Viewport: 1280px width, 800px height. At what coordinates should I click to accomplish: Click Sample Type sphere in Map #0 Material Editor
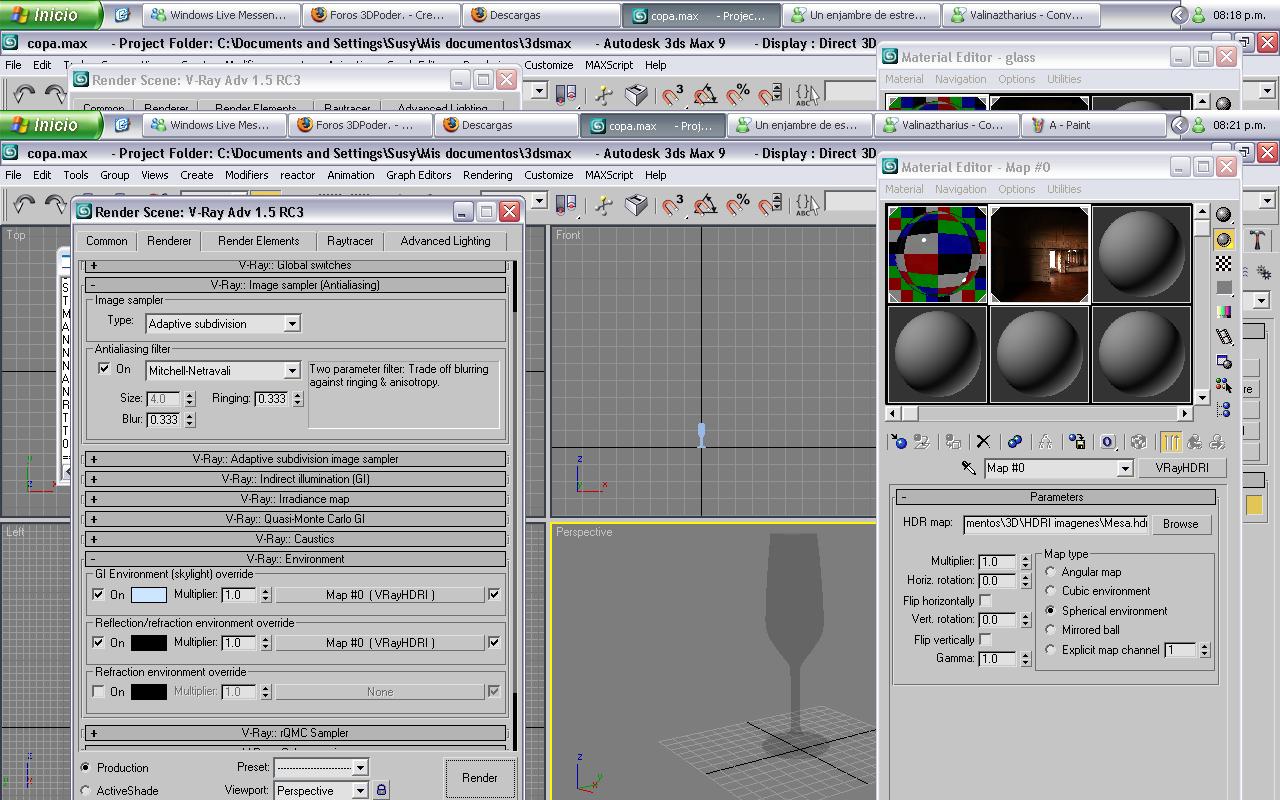pos(1224,214)
